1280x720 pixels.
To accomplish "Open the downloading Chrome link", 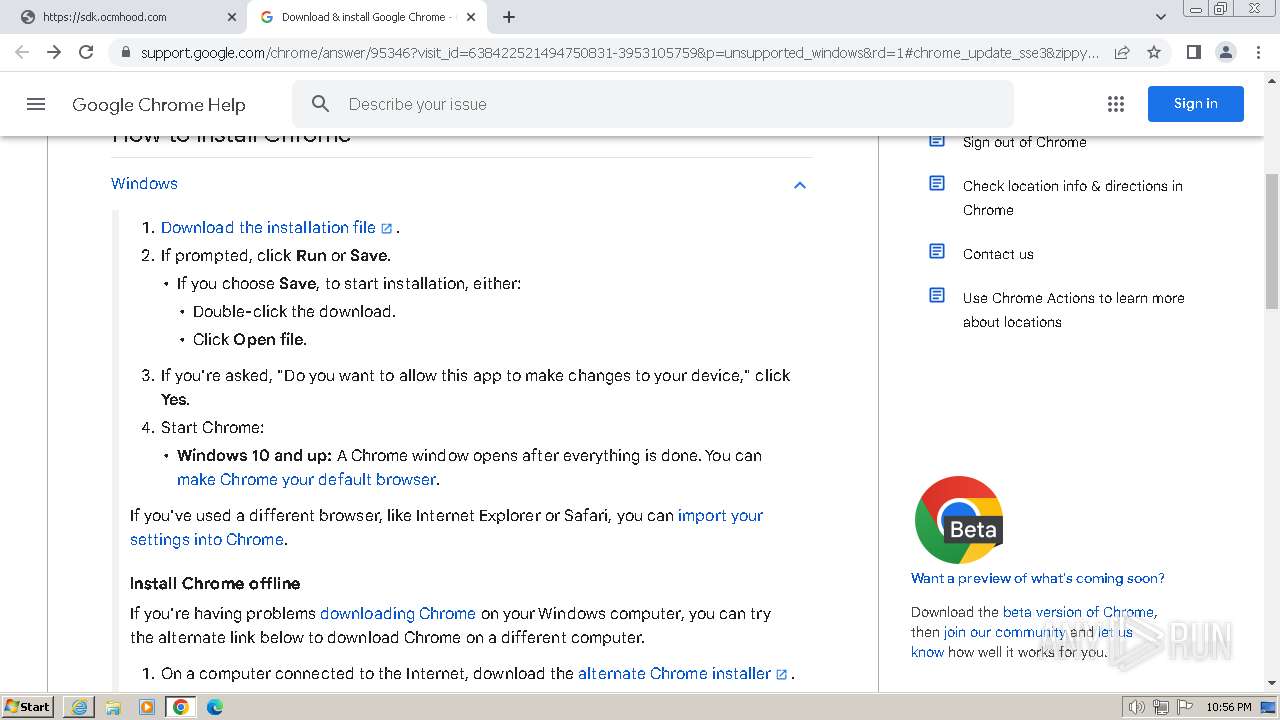I will tap(398, 614).
